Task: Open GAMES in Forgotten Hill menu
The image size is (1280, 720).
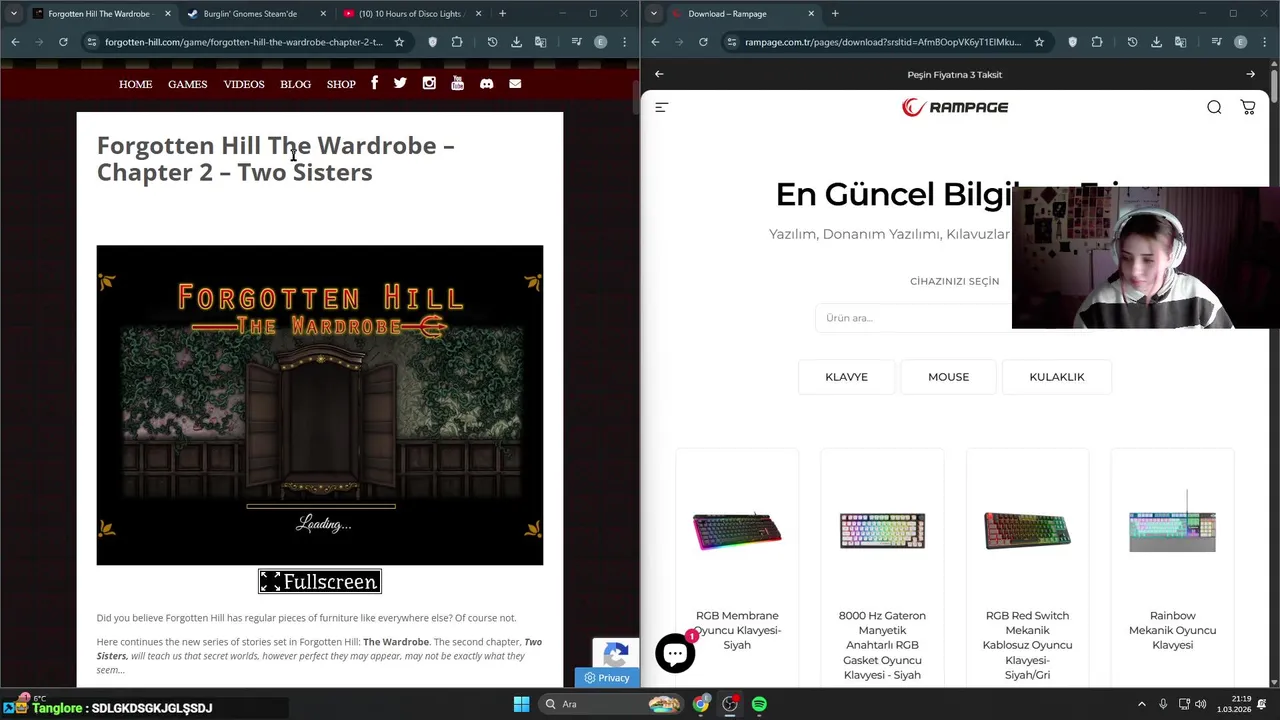Action: 187,84
